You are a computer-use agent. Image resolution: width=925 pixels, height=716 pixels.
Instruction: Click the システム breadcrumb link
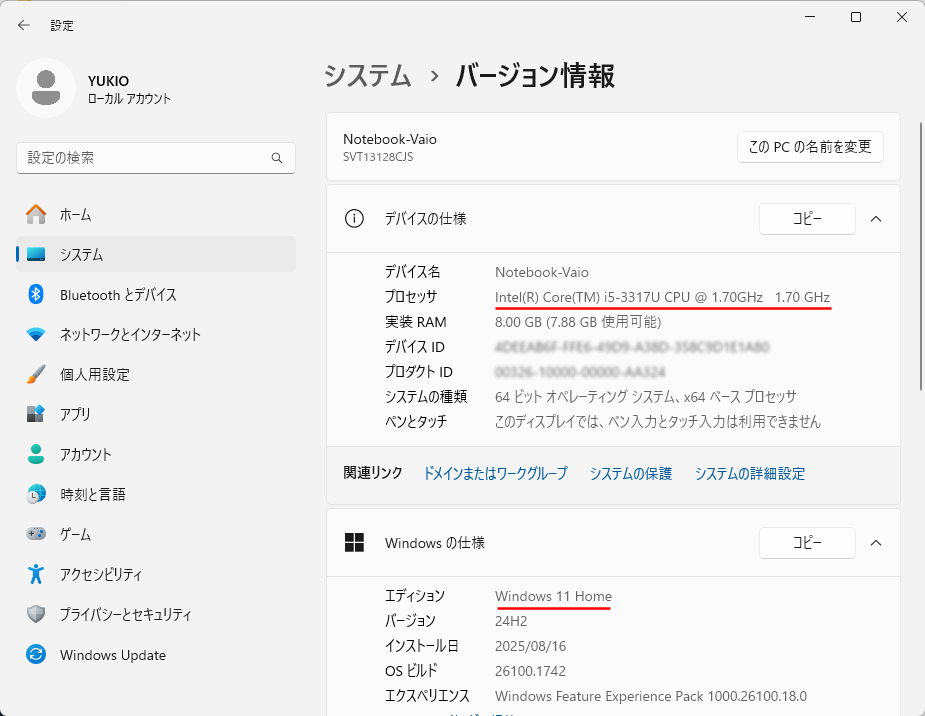tap(367, 76)
